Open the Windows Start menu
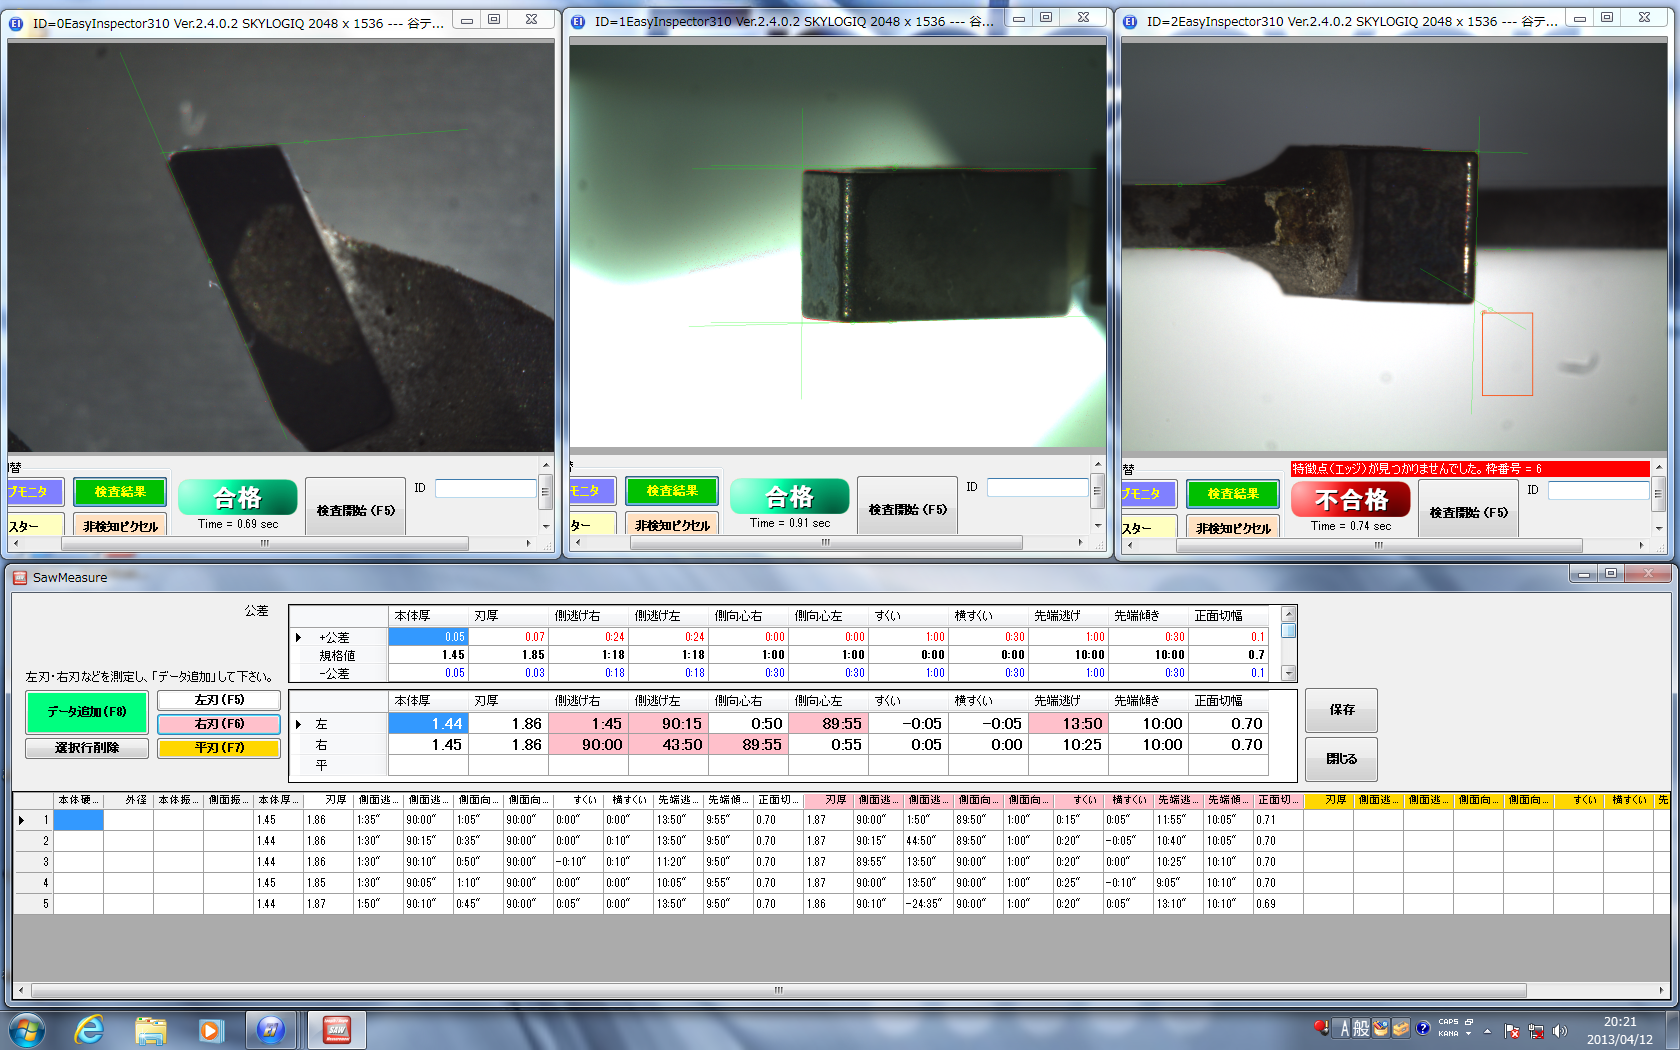Image resolution: width=1680 pixels, height=1050 pixels. [27, 1029]
